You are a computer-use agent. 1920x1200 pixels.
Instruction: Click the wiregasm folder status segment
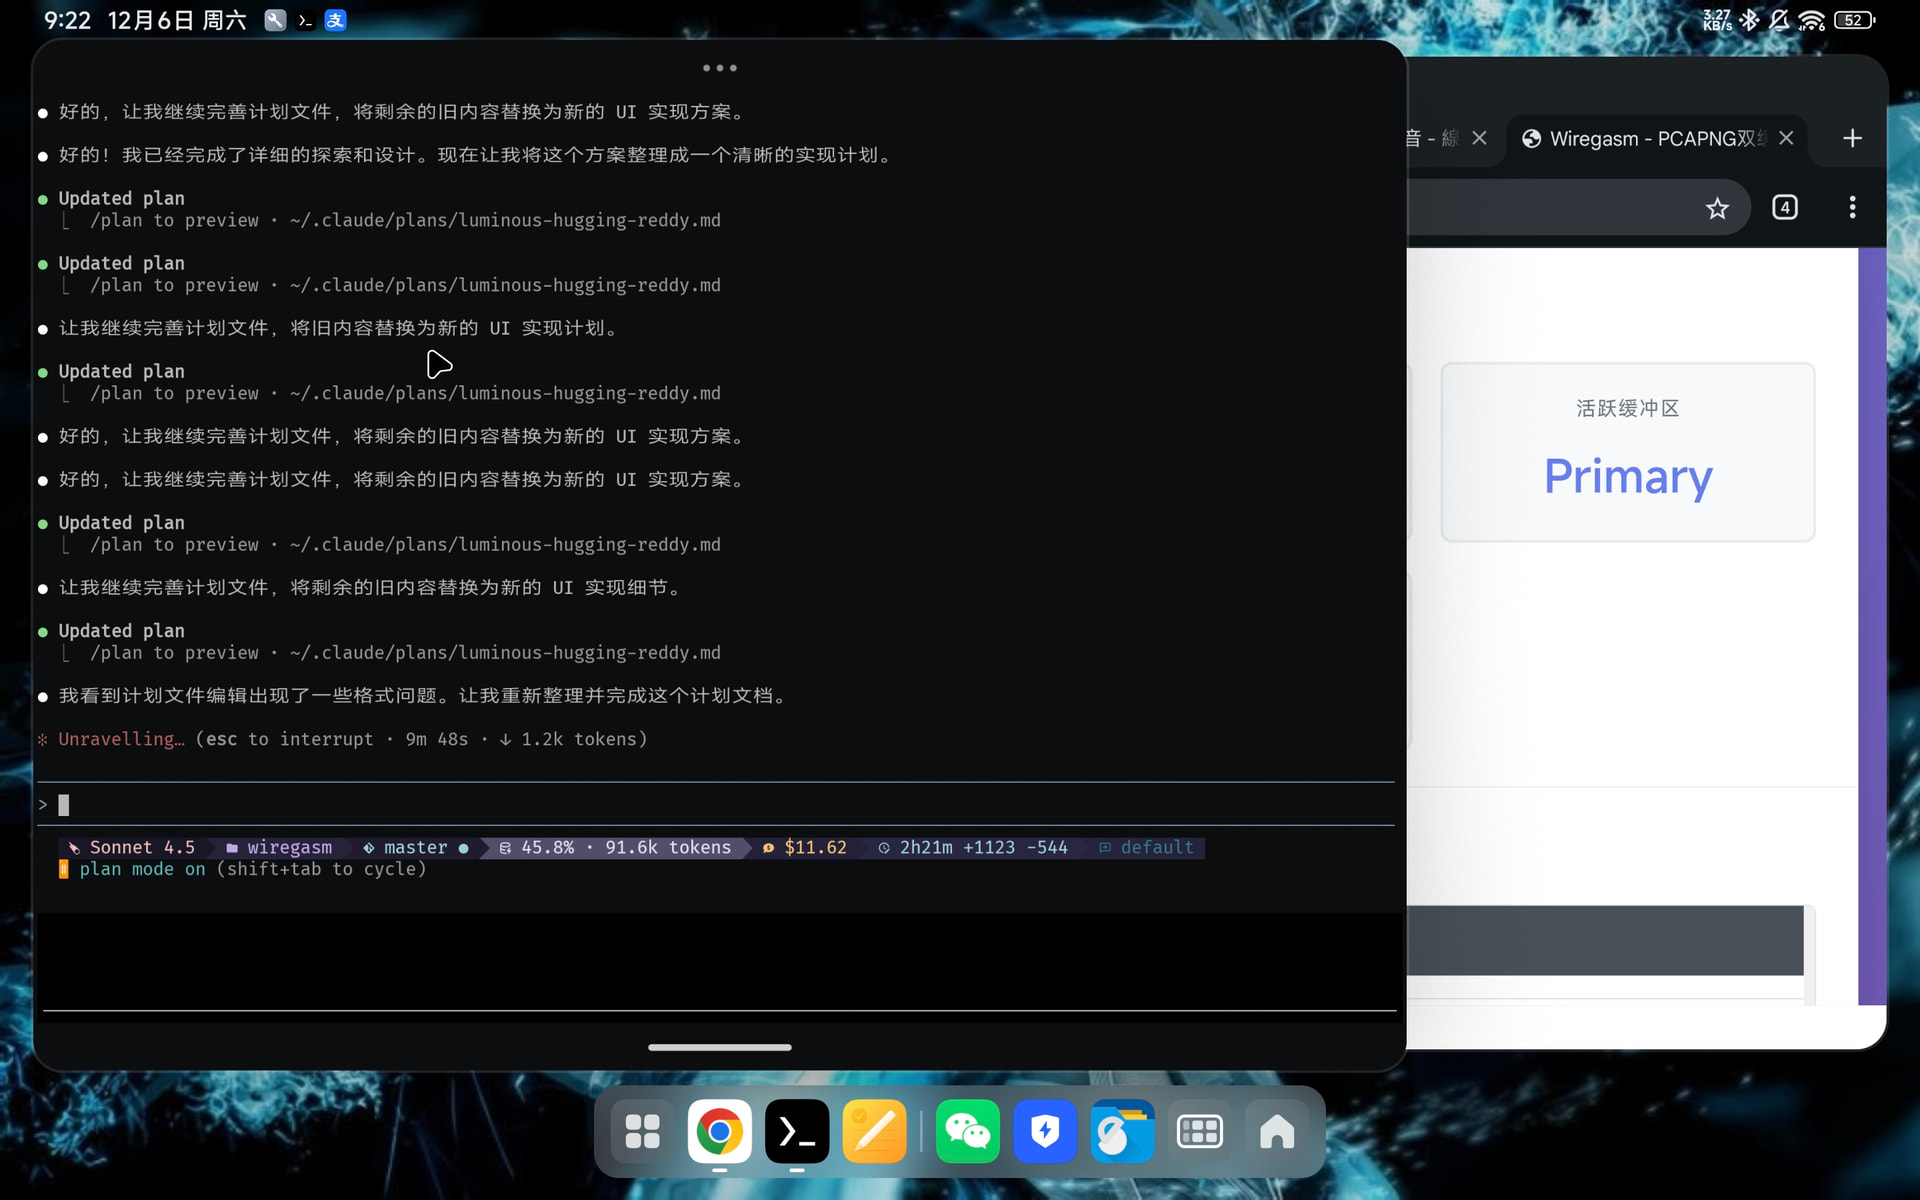point(279,847)
